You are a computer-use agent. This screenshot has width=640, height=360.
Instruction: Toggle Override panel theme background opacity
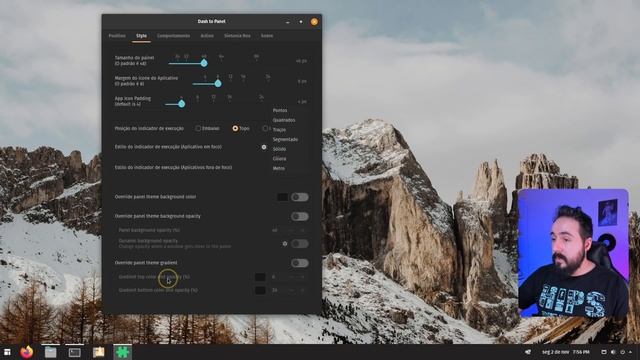coord(300,216)
